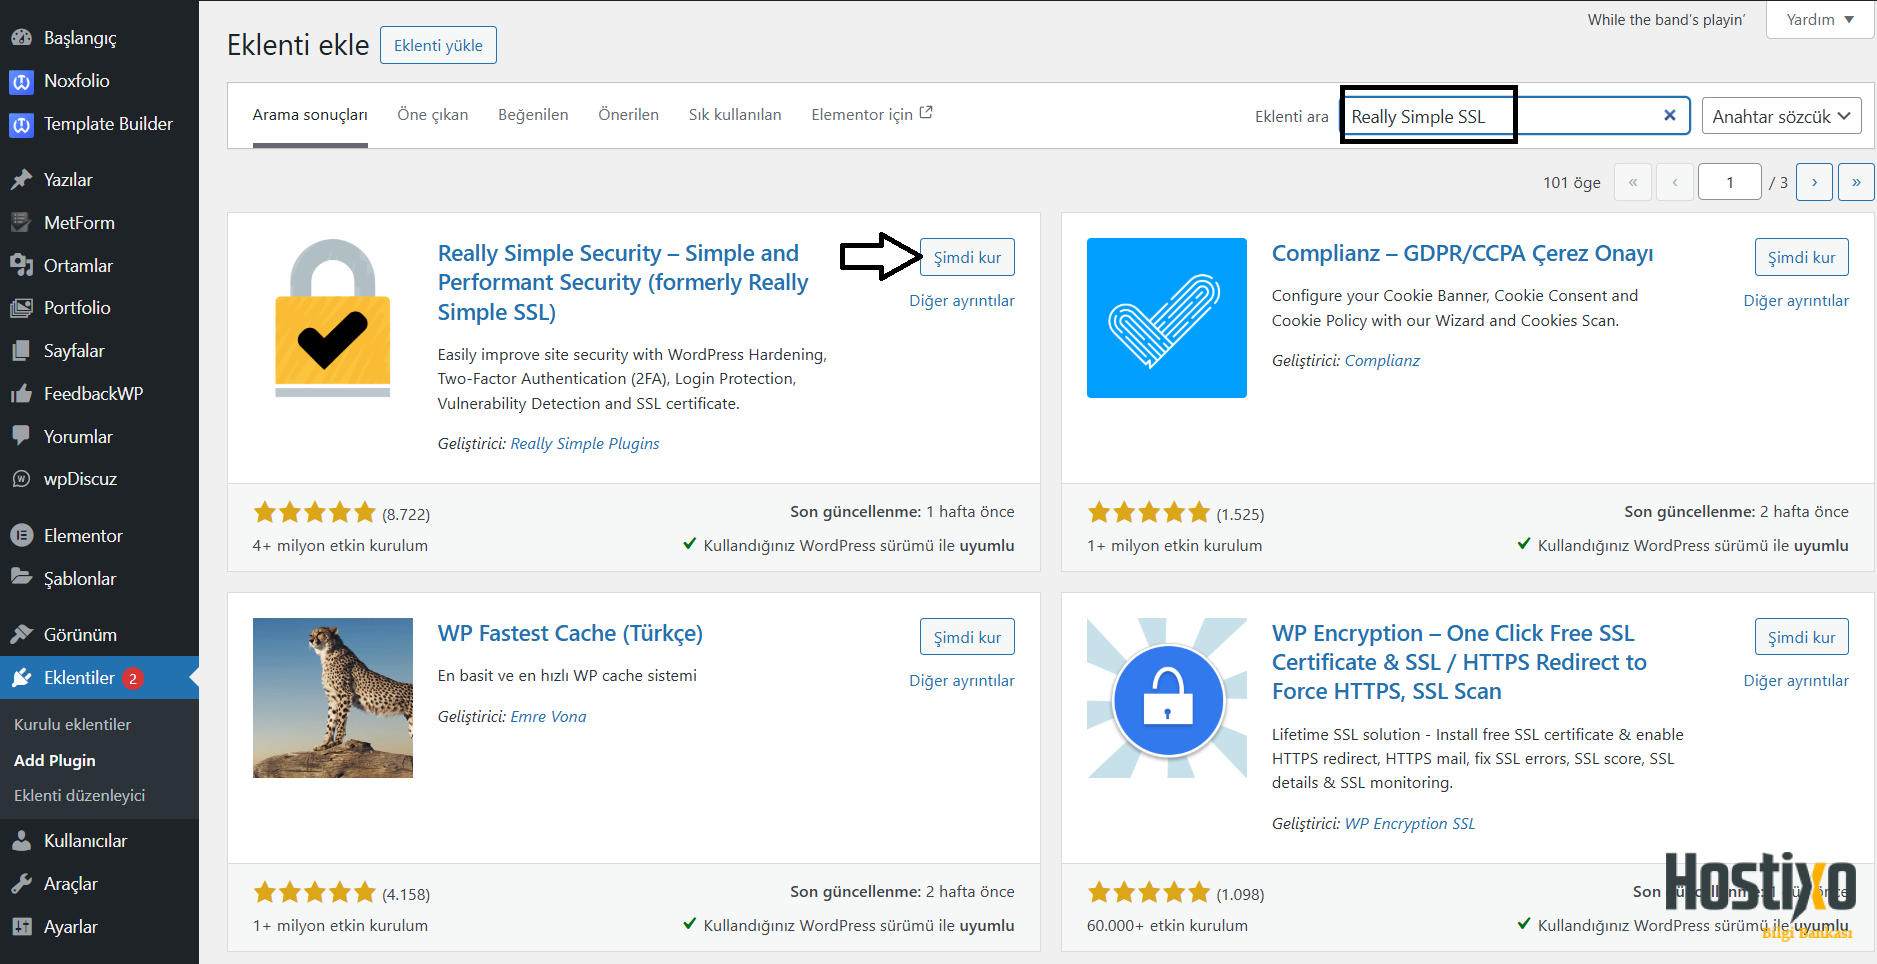This screenshot has width=1877, height=964.
Task: Switch to the Önerilen tab
Action: point(628,115)
